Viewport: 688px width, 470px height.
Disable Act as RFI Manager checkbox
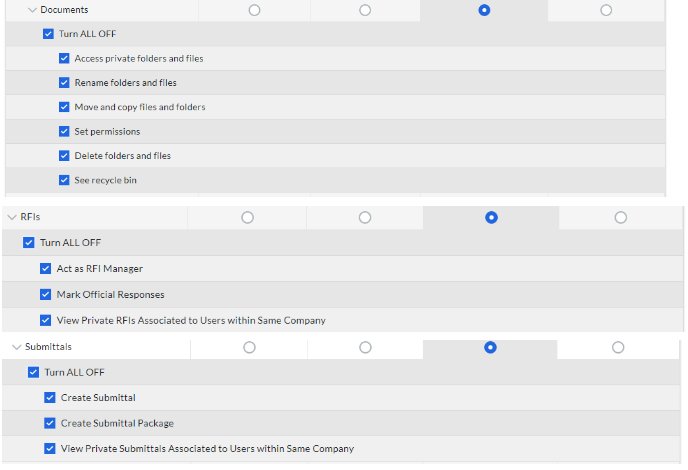coord(46,269)
